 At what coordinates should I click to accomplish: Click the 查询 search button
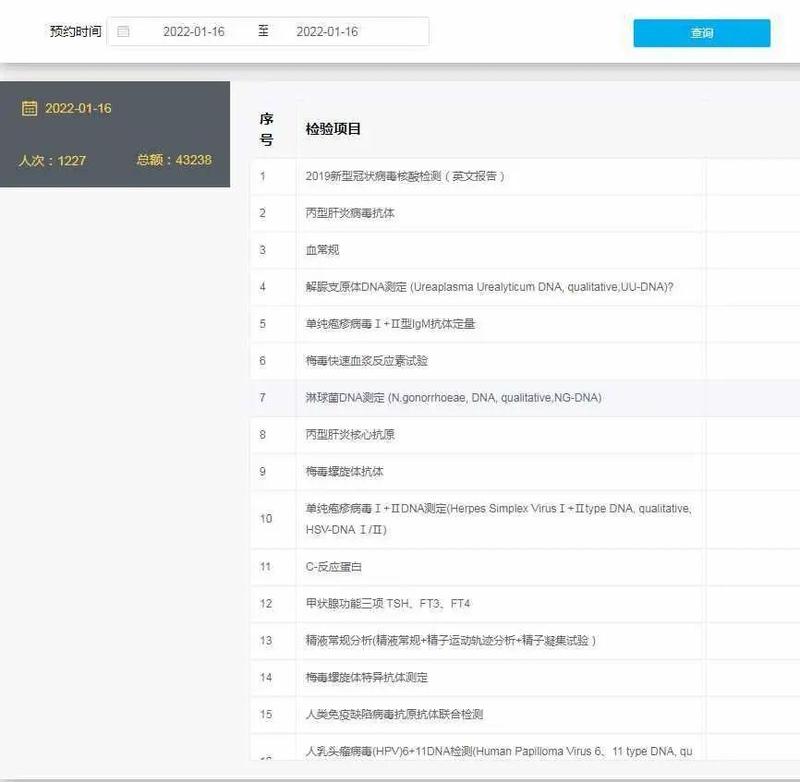tap(701, 33)
